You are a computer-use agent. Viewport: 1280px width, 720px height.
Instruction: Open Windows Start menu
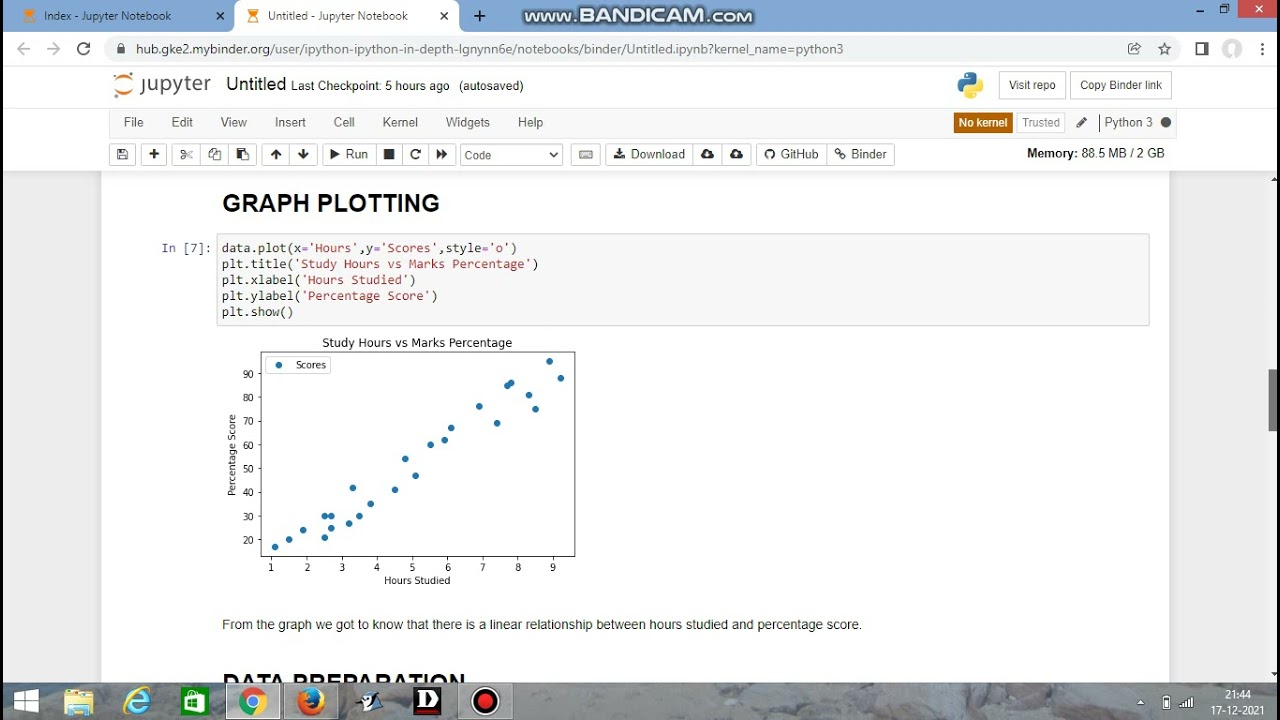point(26,702)
